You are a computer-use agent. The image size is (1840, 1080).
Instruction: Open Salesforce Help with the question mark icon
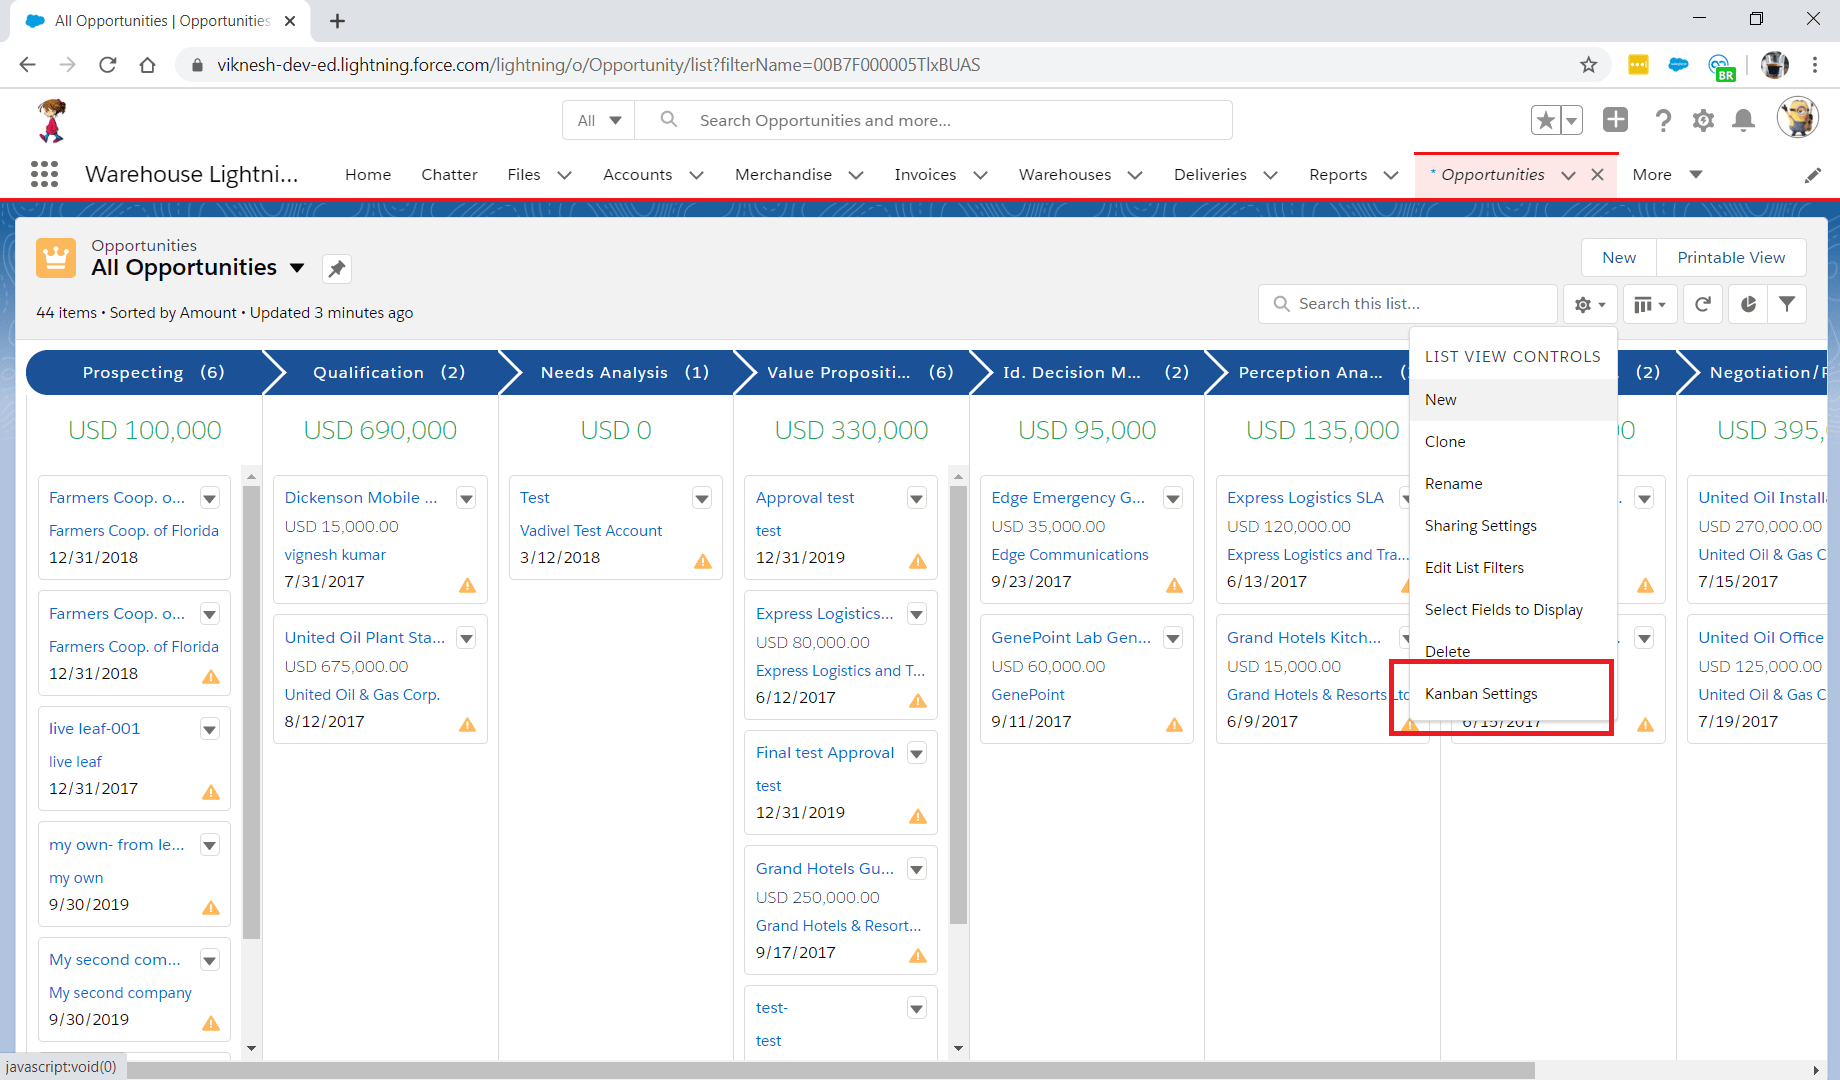pos(1663,120)
